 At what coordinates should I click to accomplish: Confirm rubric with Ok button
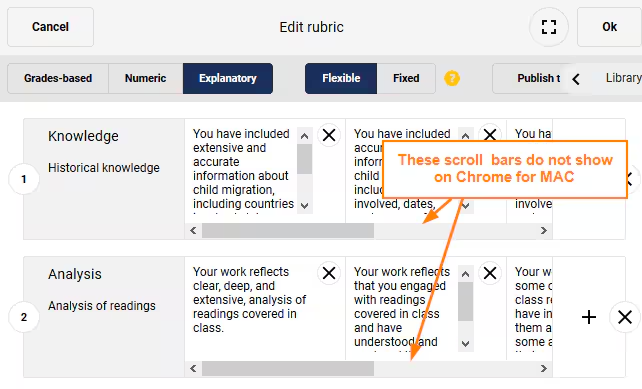(609, 27)
